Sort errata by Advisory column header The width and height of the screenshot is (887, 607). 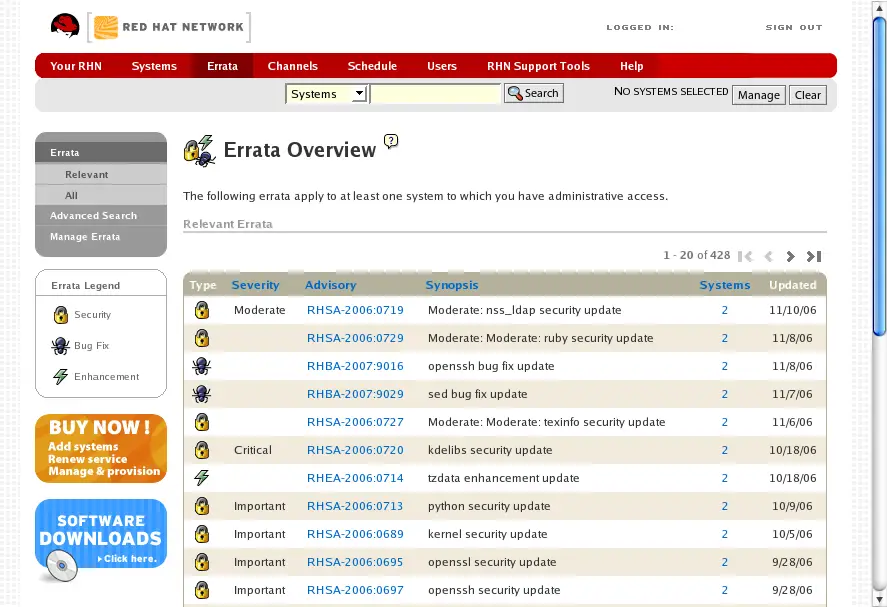(330, 285)
